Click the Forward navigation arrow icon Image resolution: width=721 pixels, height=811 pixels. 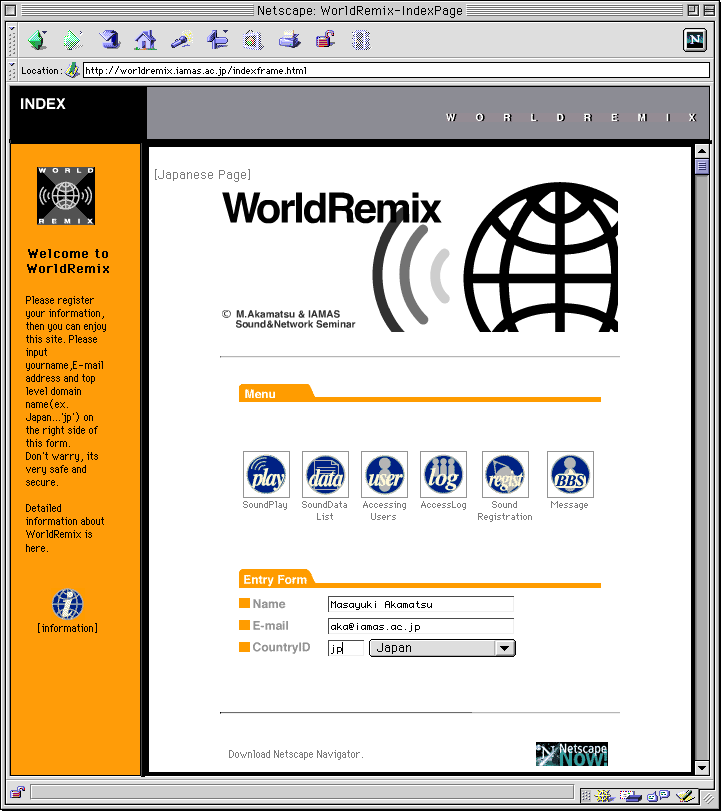pos(73,40)
